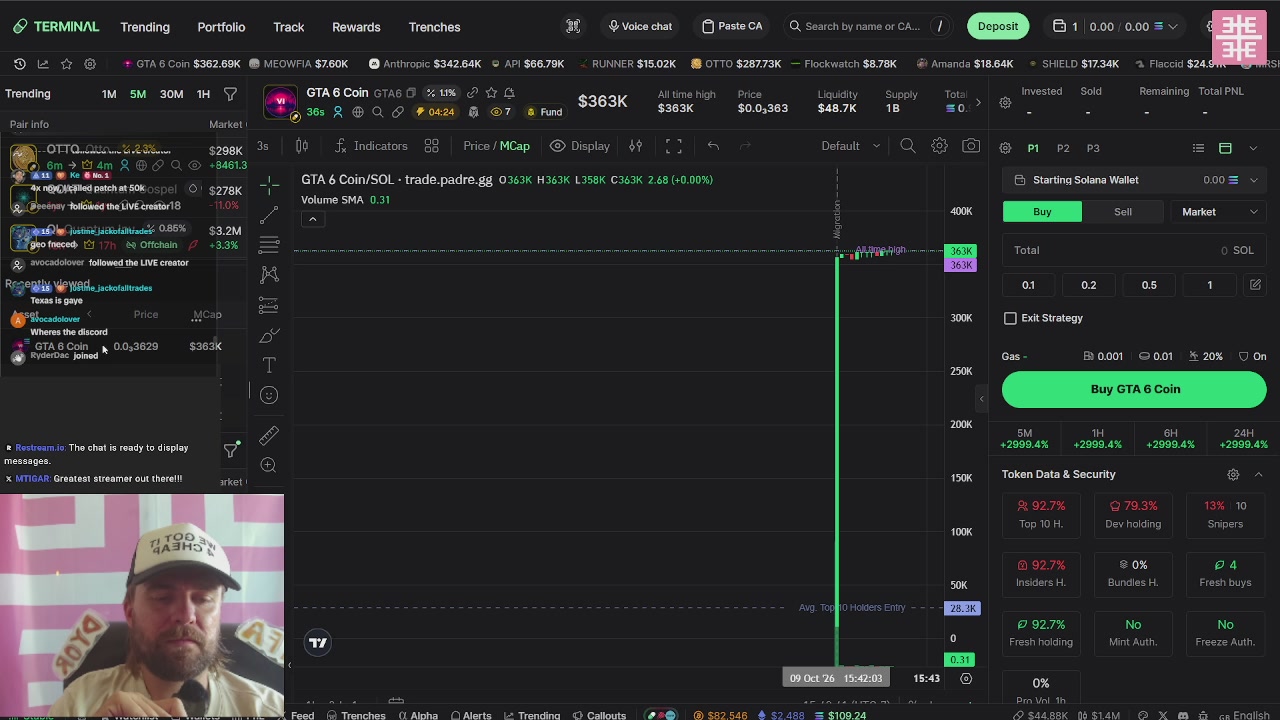The height and width of the screenshot is (720, 1280).
Task: Expand the Default layout dropdown
Action: click(x=851, y=146)
